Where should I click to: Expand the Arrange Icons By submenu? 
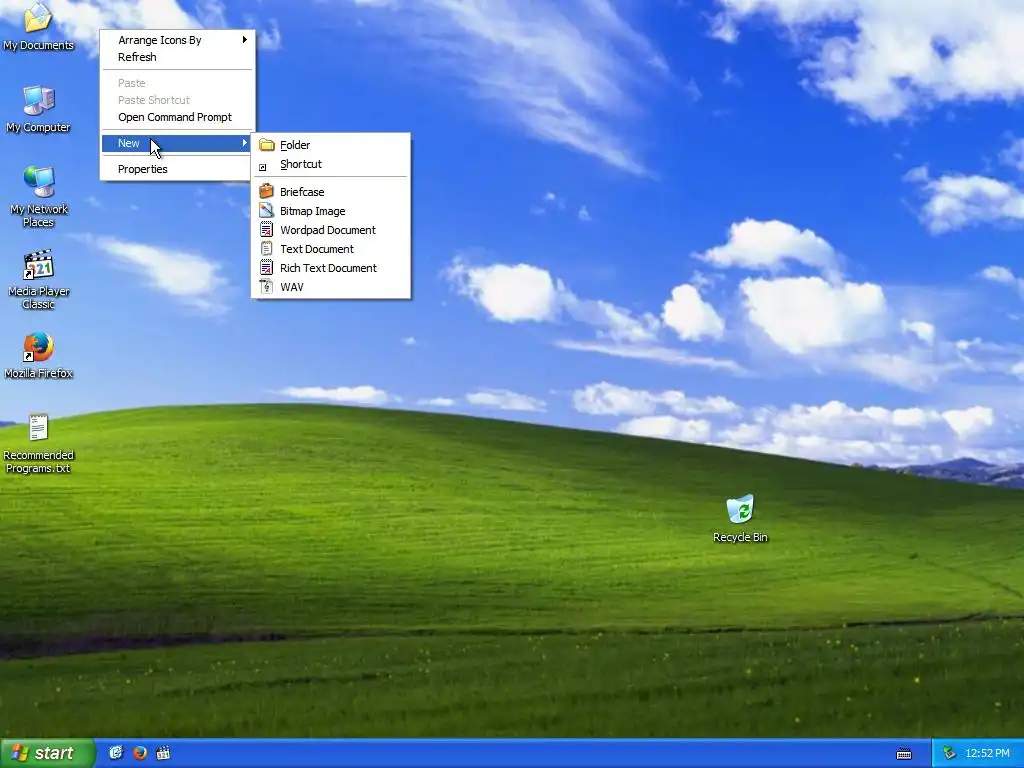[178, 40]
